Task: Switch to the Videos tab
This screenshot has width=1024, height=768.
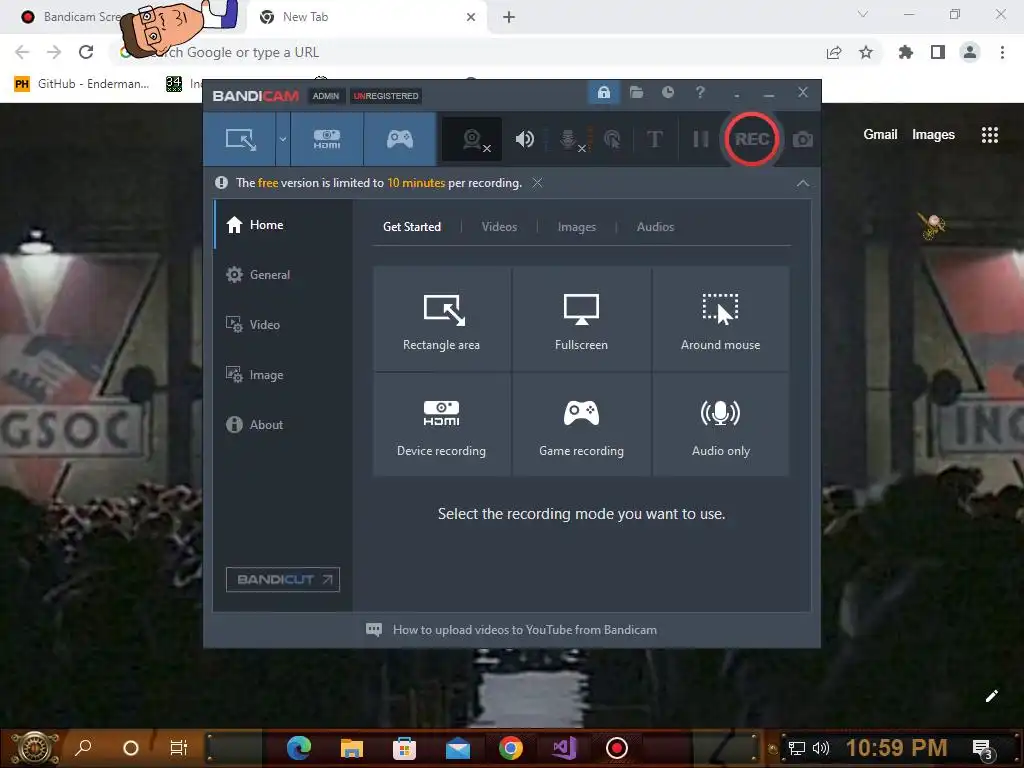Action: click(x=499, y=227)
